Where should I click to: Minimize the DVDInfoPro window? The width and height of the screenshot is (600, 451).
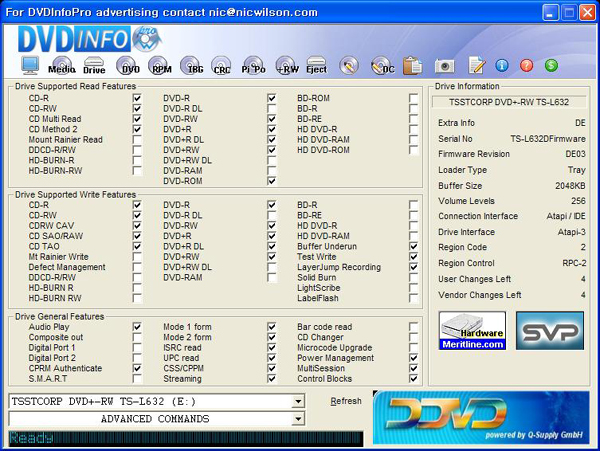coord(550,13)
